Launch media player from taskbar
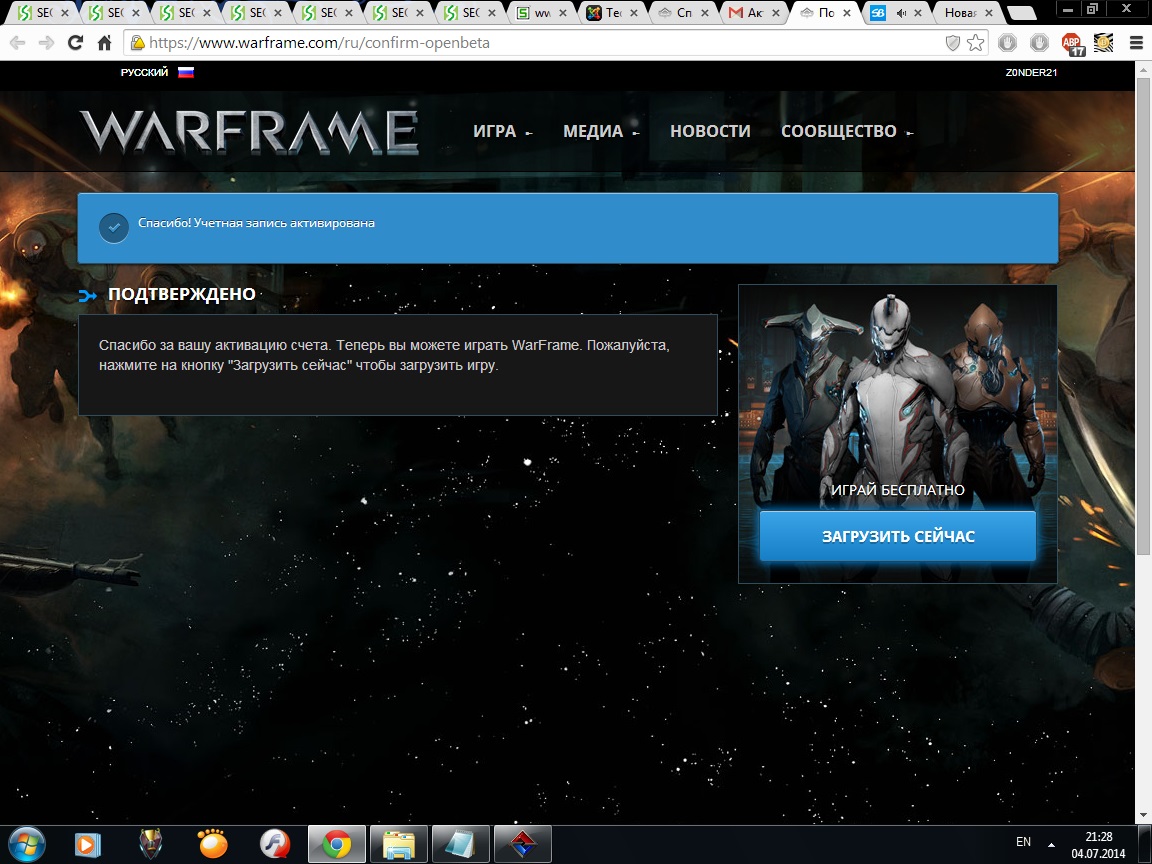 87,845
